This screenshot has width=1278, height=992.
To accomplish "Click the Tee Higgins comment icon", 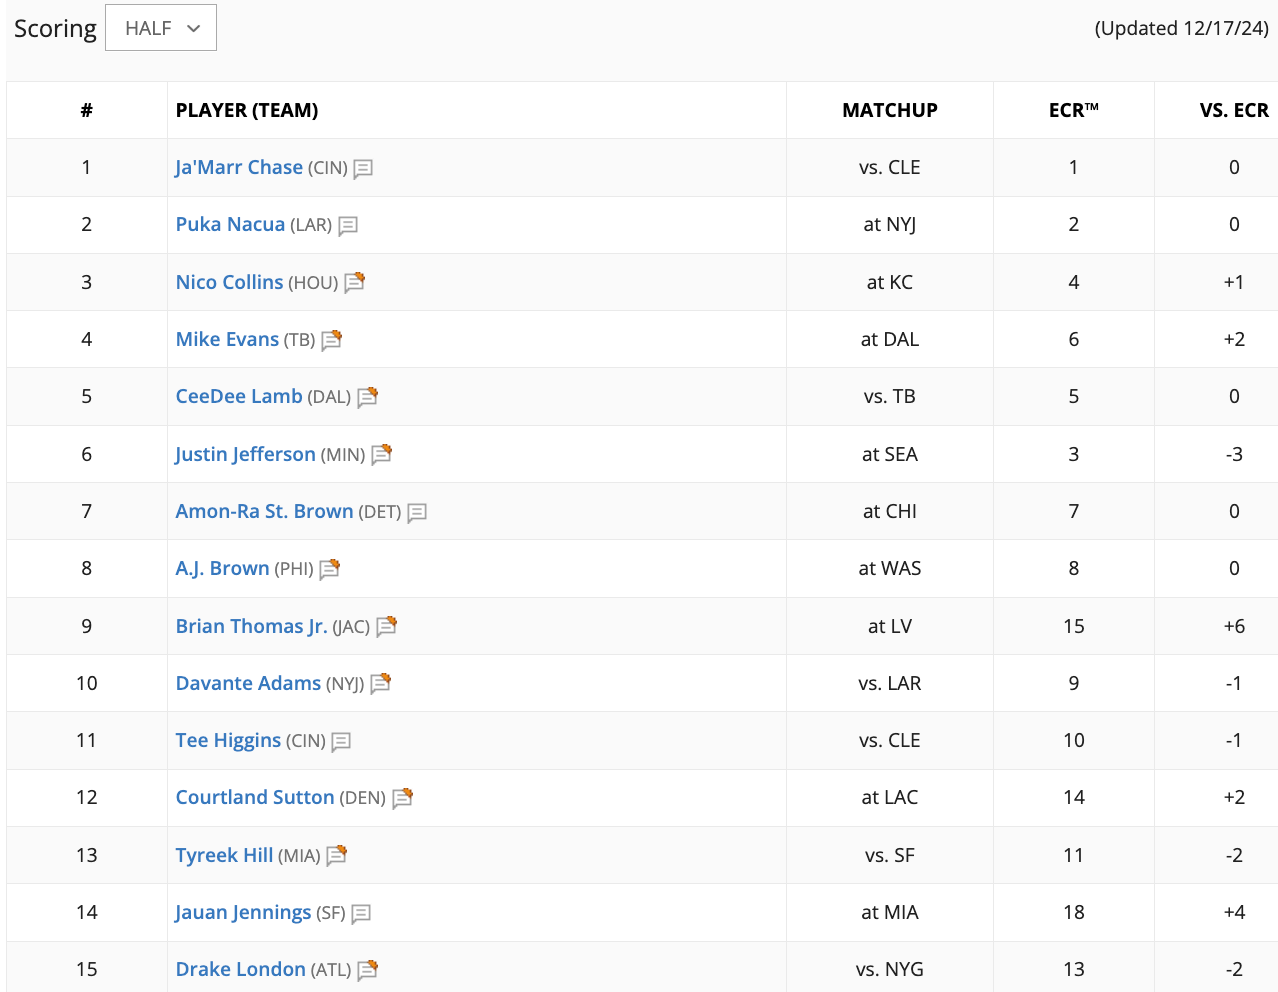I will pyautogui.click(x=341, y=742).
